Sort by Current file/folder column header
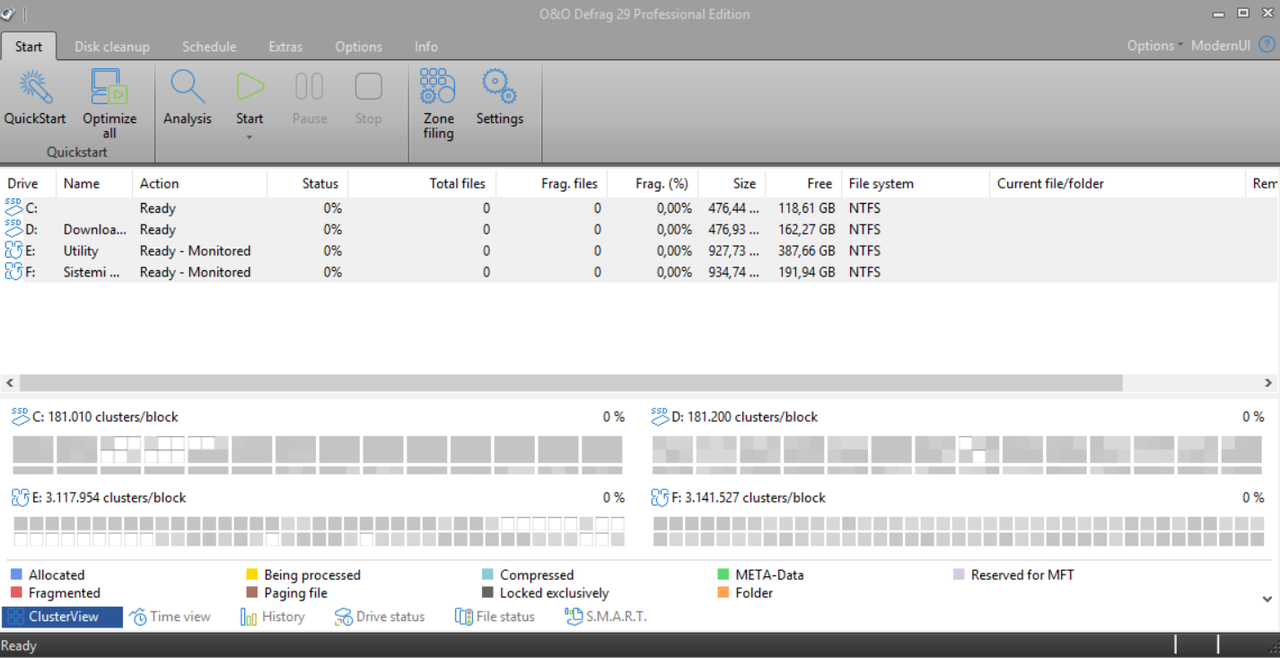Image resolution: width=1280 pixels, height=658 pixels. pos(1117,183)
